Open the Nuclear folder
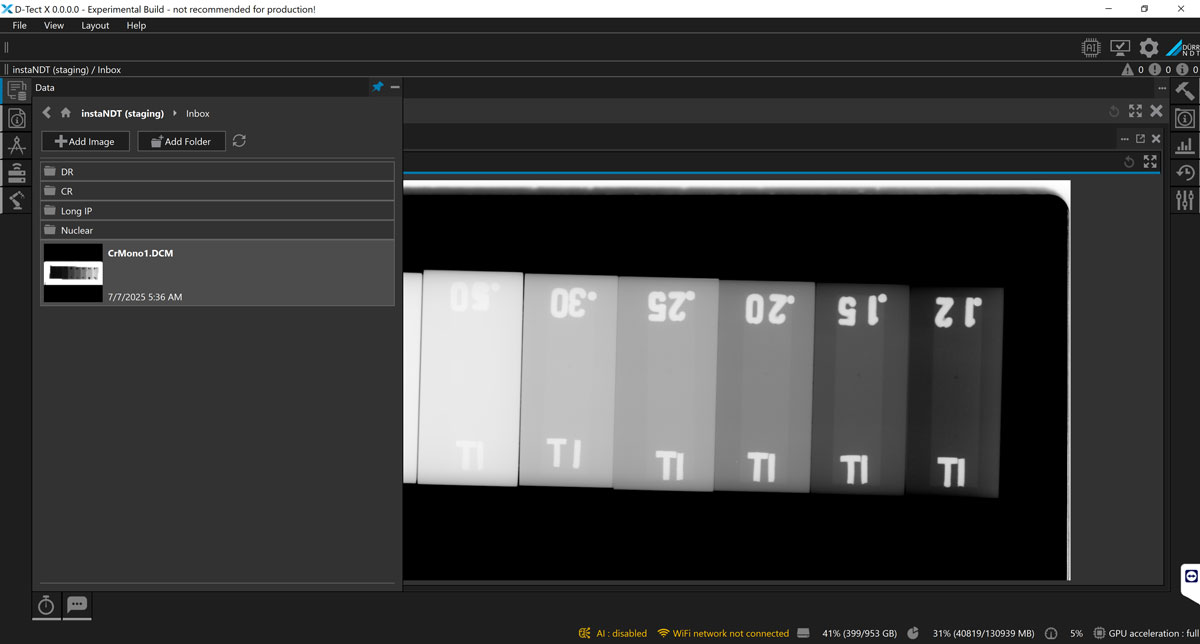Screen dimensions: 1200x644 [76, 230]
